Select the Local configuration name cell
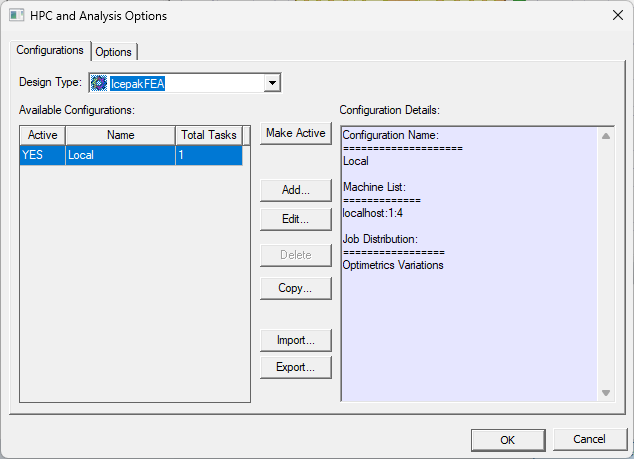Viewport: 634px width, 459px height. (x=120, y=155)
